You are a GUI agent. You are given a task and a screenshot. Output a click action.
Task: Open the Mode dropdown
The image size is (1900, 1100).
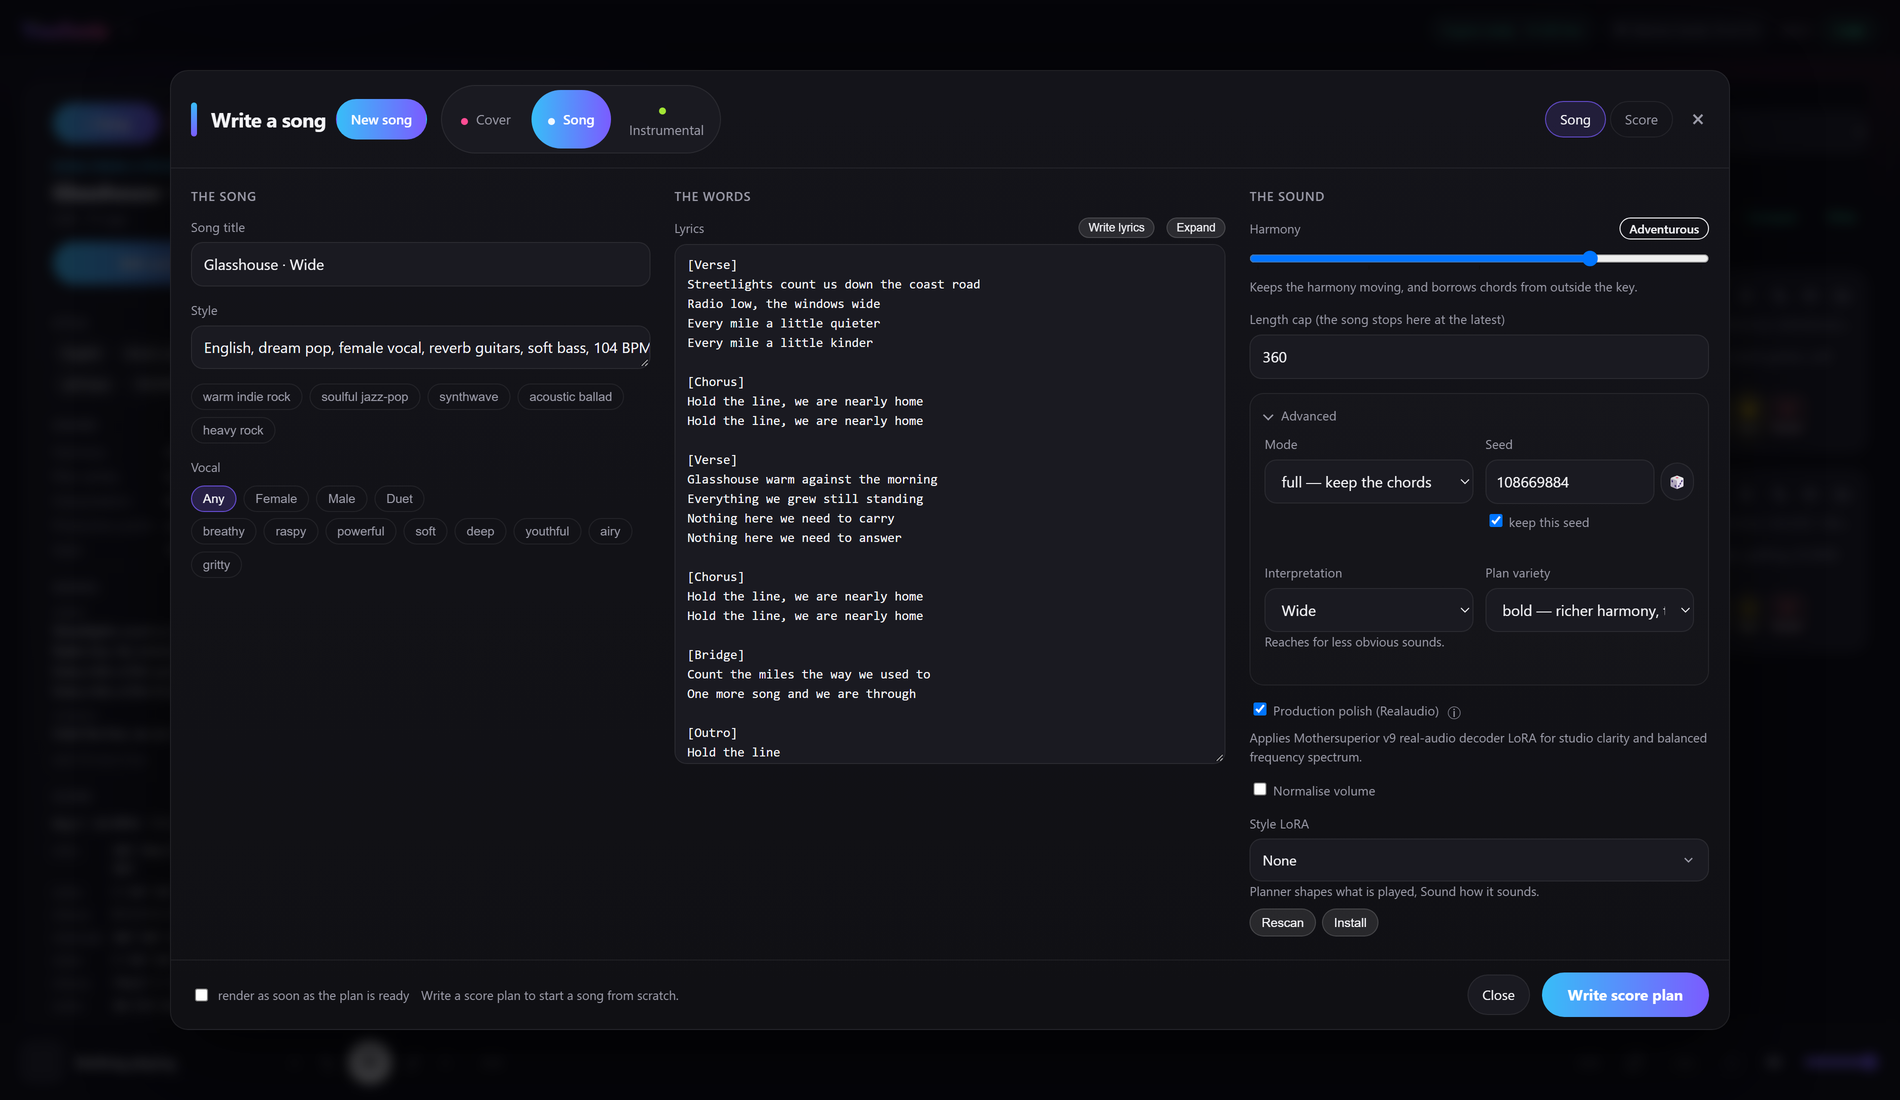tap(1368, 482)
